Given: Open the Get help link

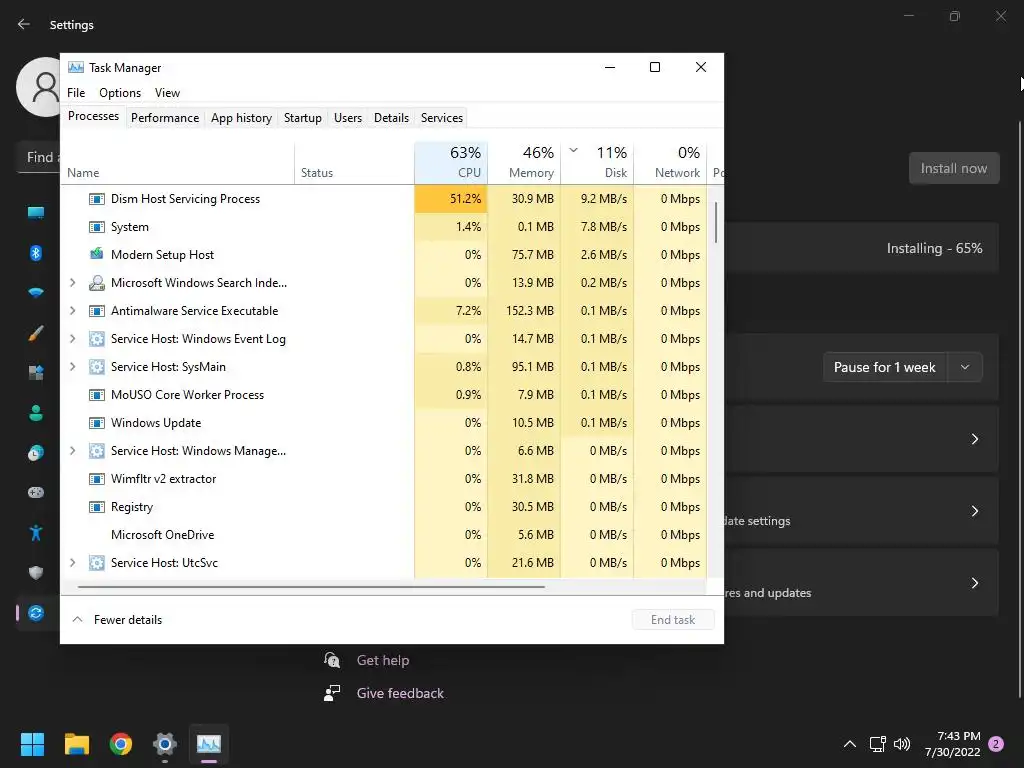Looking at the screenshot, I should [383, 660].
